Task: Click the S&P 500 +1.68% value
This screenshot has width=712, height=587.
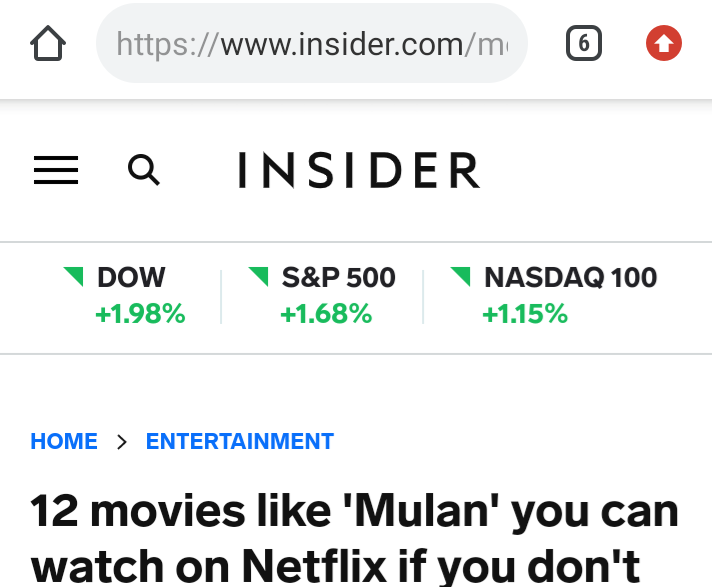Action: click(326, 314)
